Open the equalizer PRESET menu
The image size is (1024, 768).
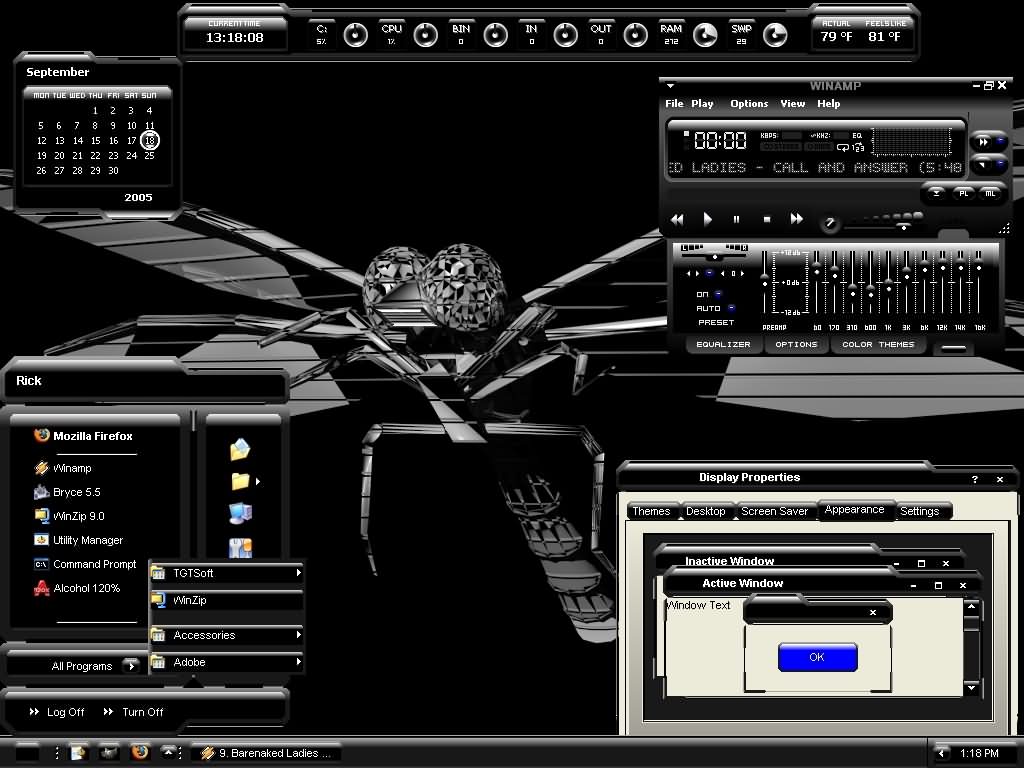pos(716,323)
